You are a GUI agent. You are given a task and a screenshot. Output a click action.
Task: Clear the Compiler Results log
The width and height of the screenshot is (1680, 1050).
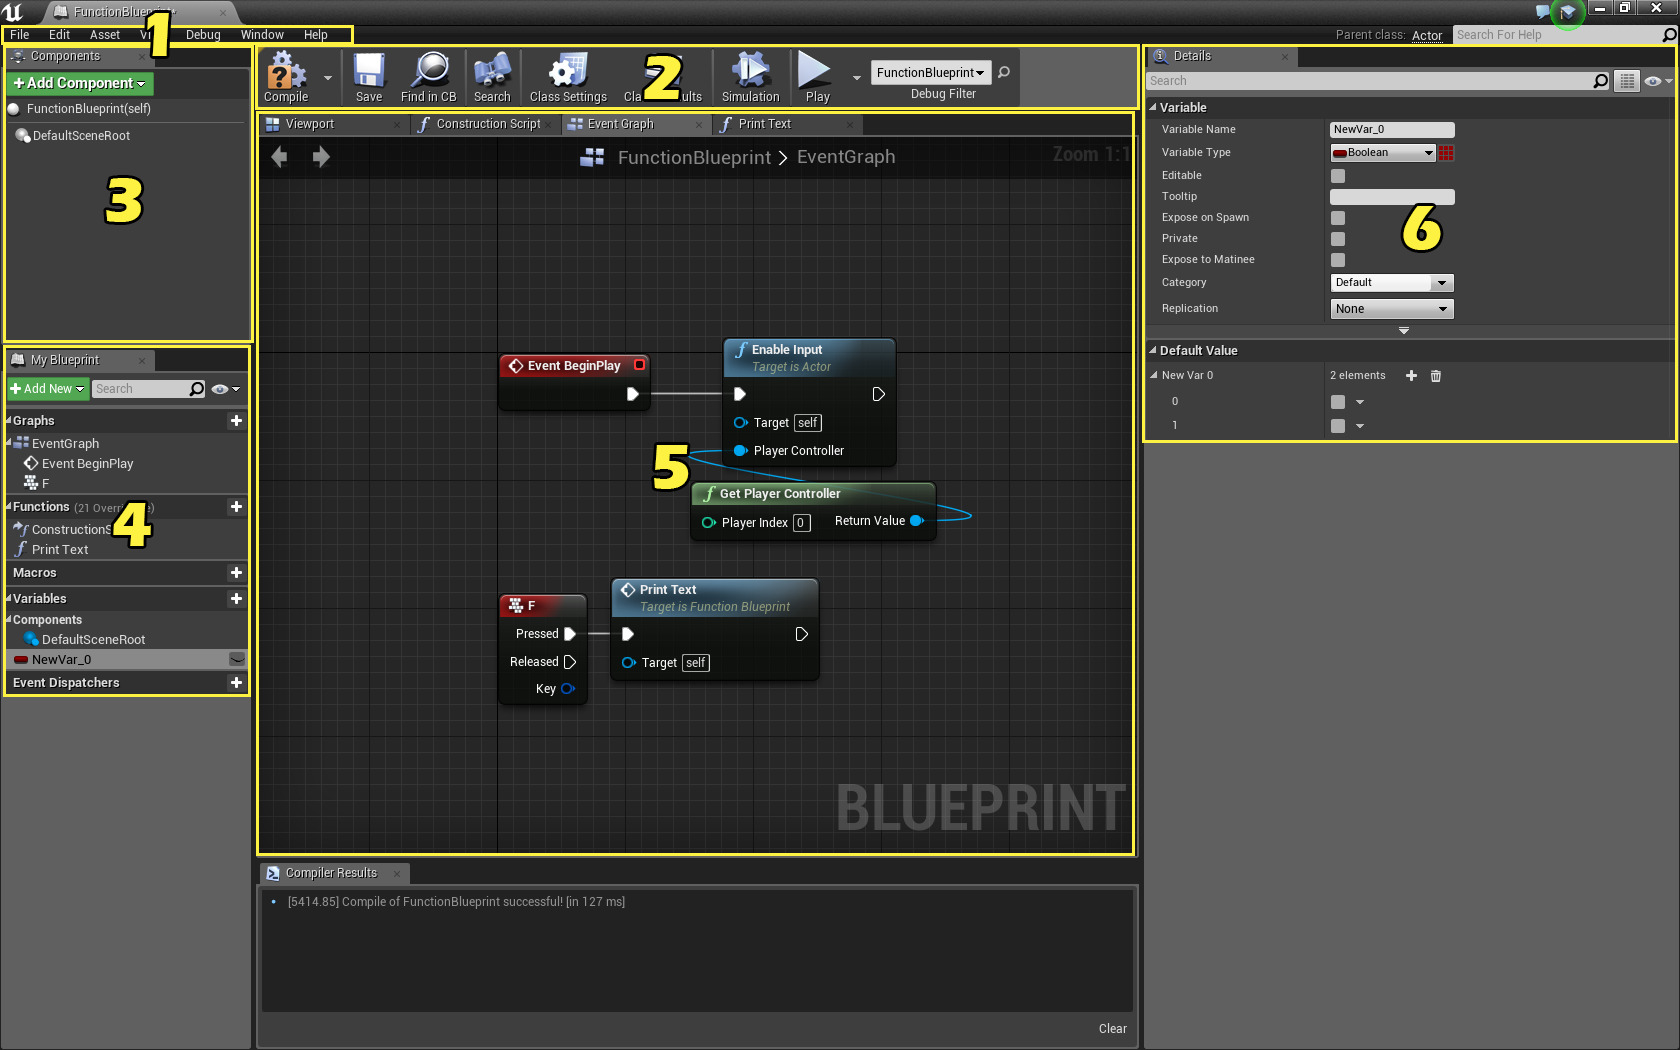pos(1112,1028)
